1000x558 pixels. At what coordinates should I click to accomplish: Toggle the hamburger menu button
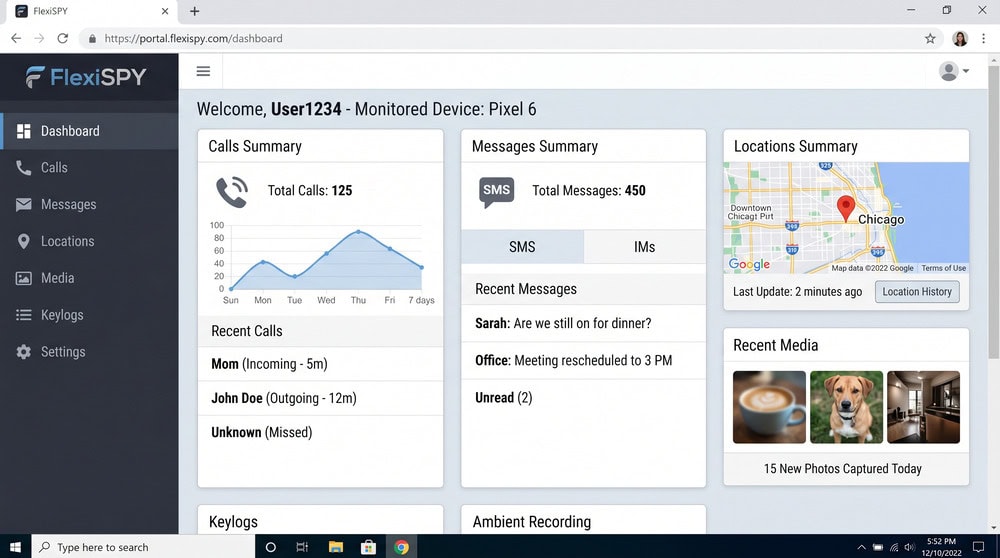click(203, 71)
